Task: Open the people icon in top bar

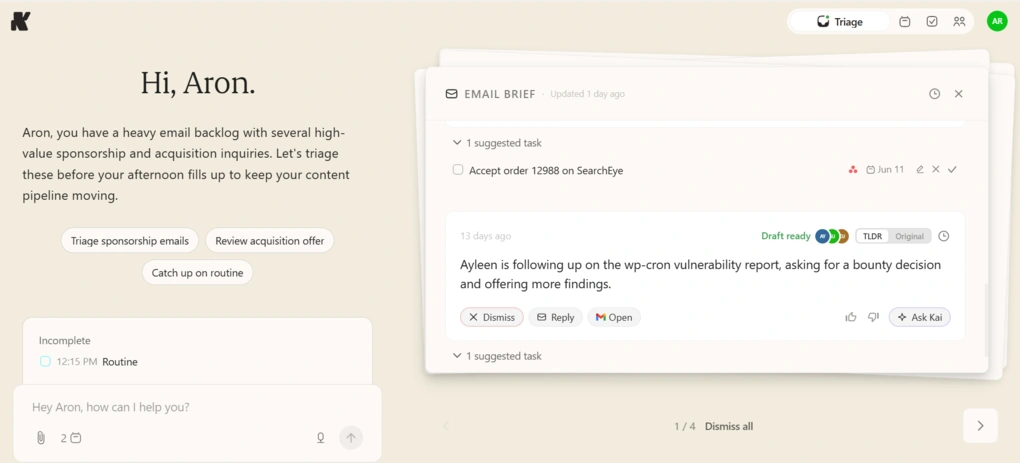Action: (x=959, y=21)
